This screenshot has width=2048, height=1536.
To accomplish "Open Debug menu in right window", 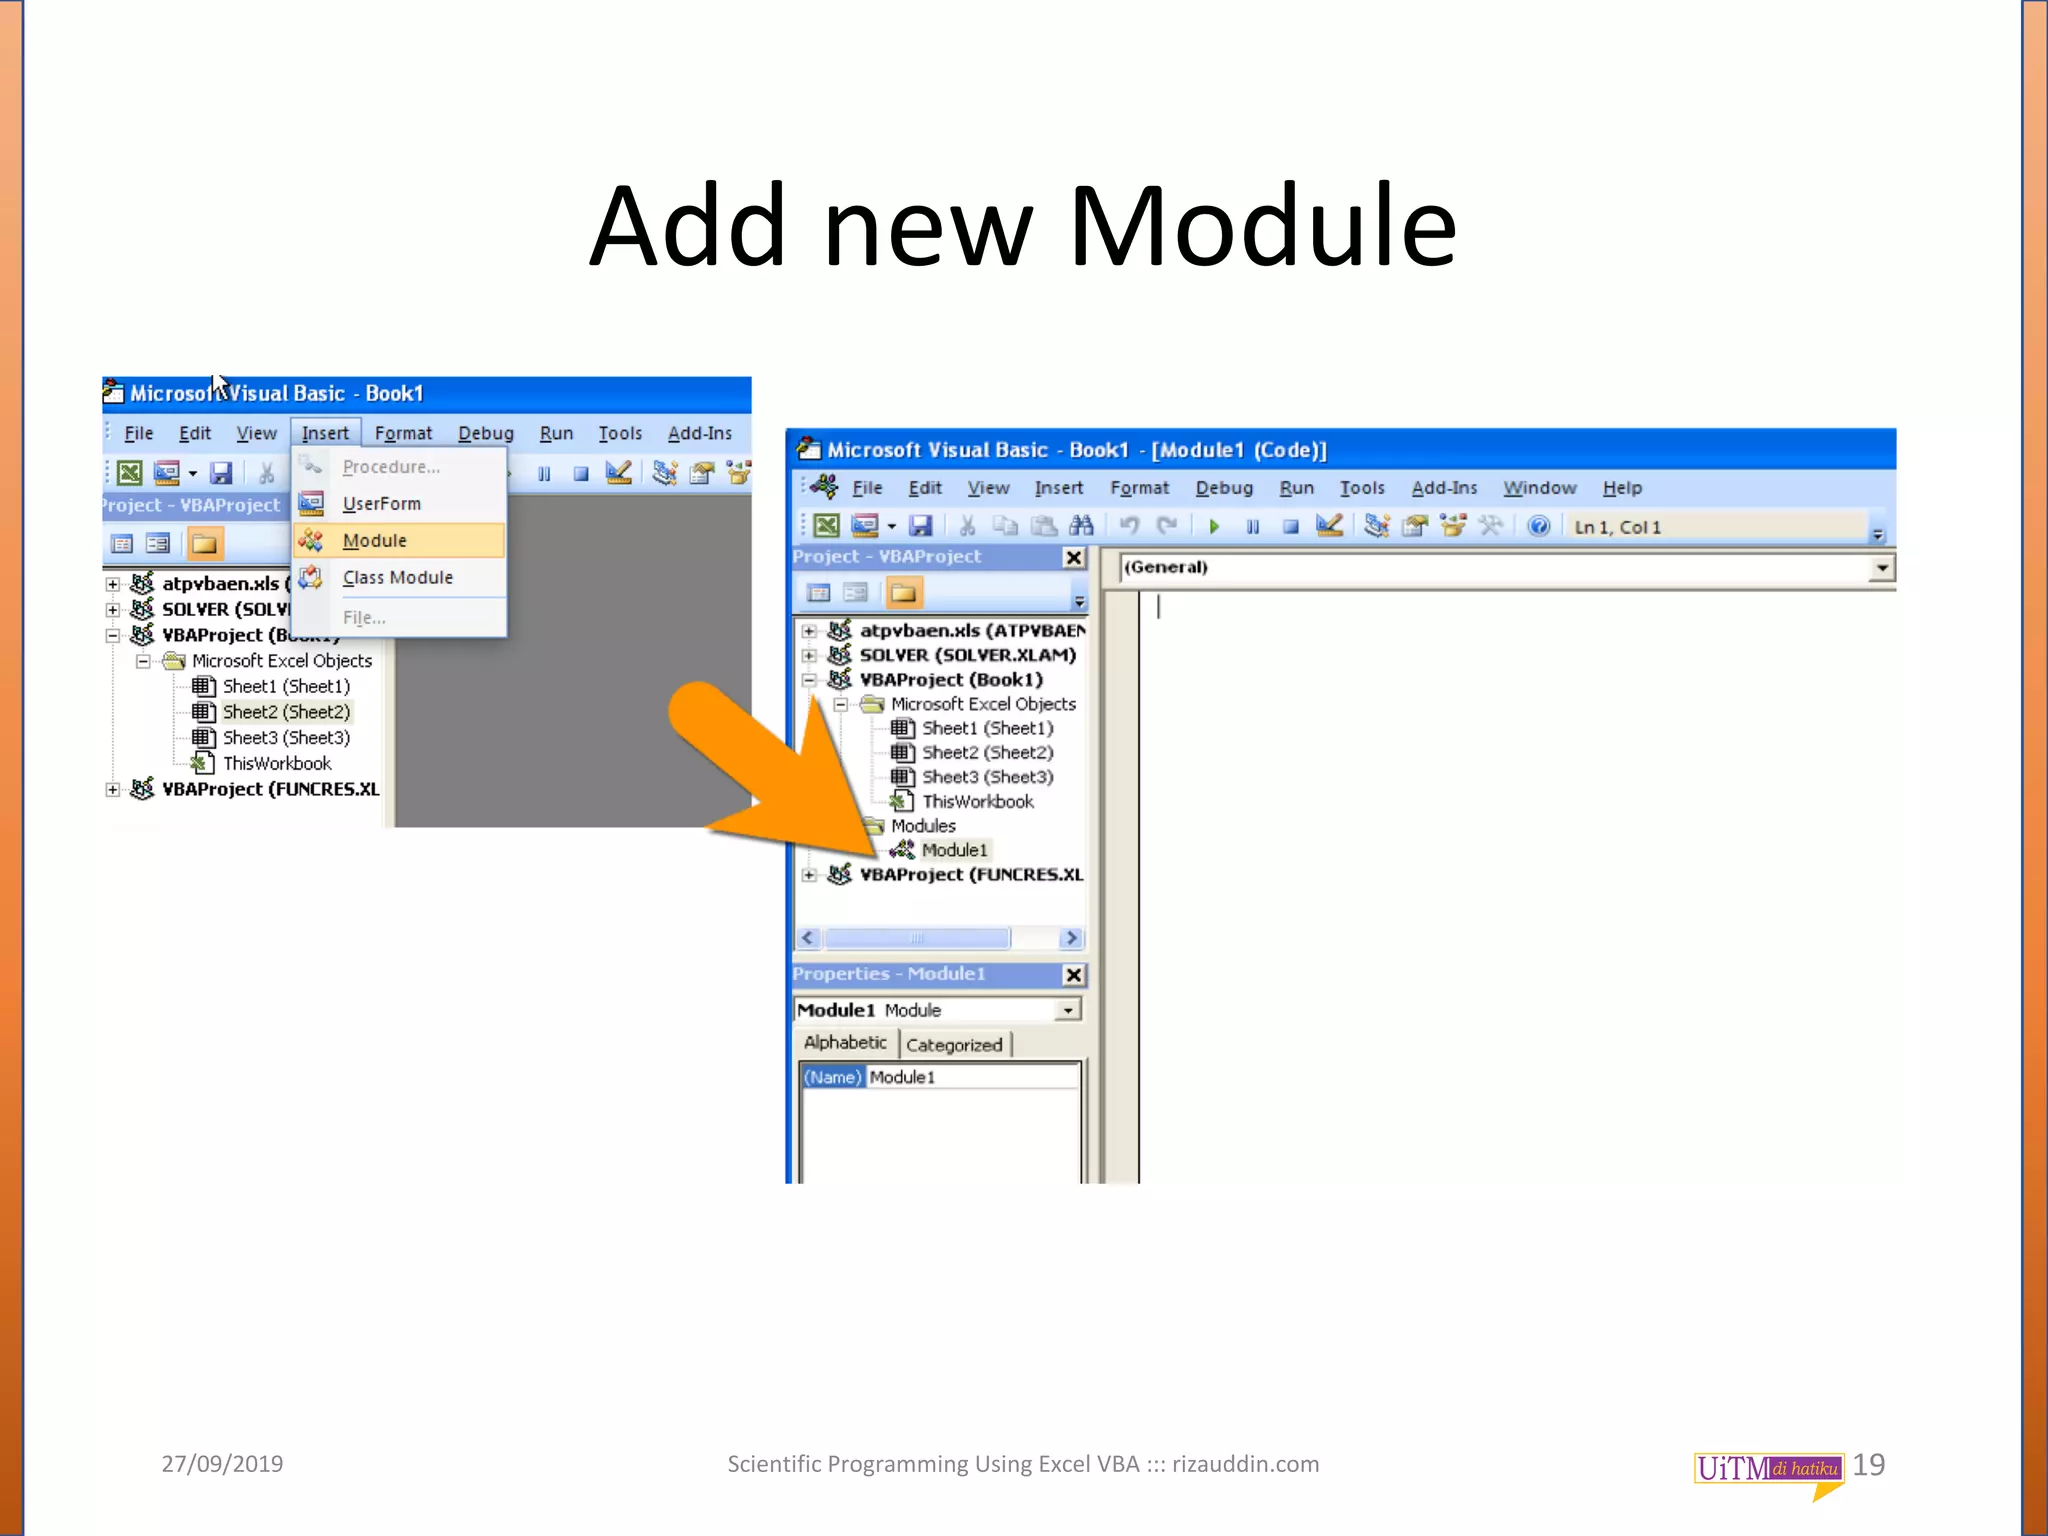I will [1224, 488].
